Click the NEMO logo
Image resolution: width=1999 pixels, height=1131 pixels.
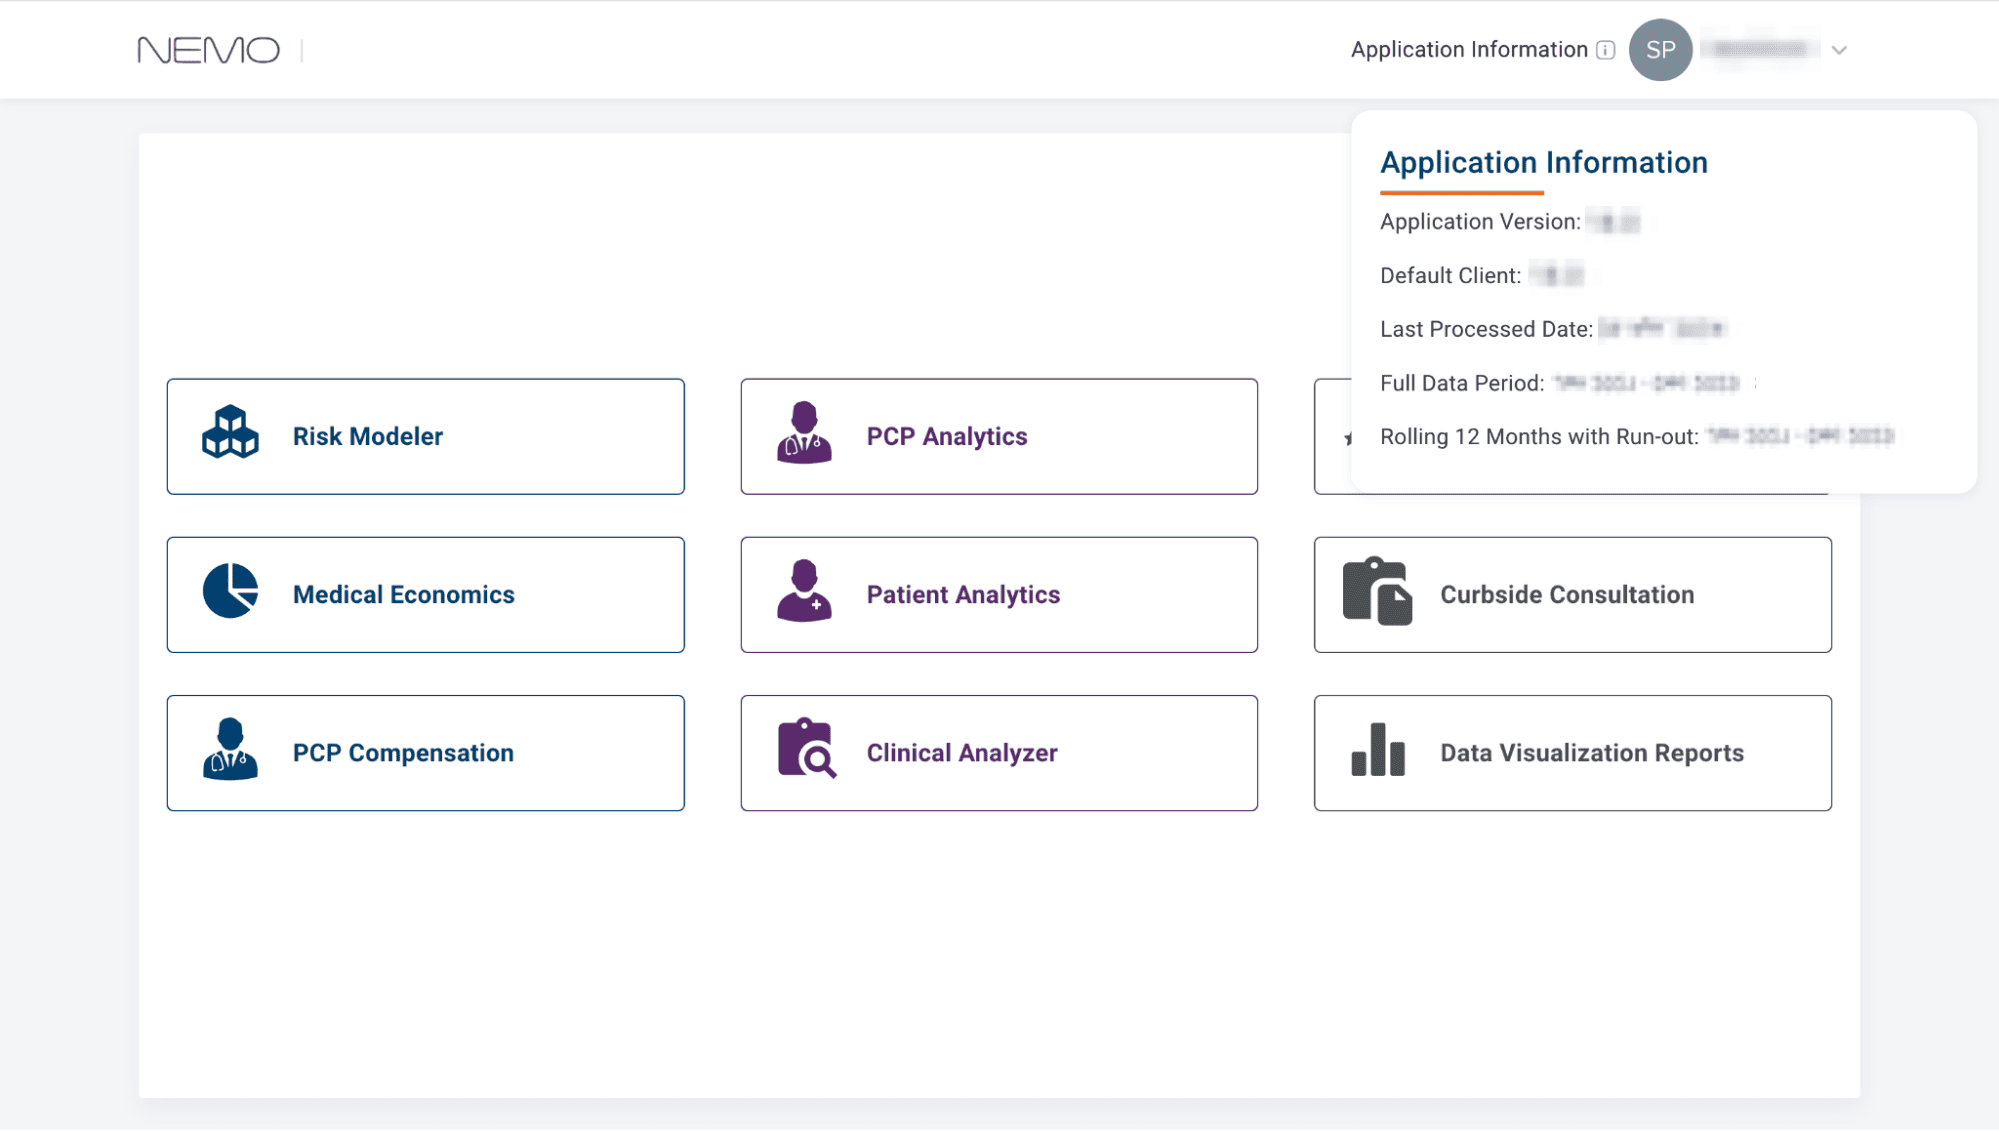pyautogui.click(x=208, y=50)
